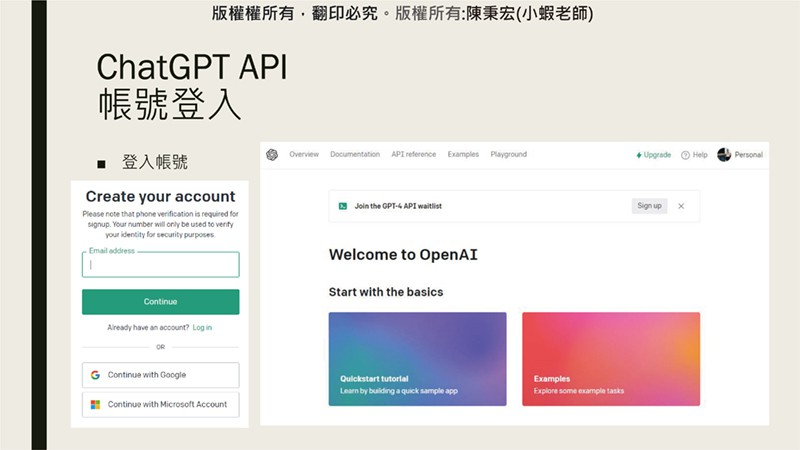Click the OpenAI logo in navigation bar
This screenshot has height=450, width=800.
pyautogui.click(x=271, y=154)
